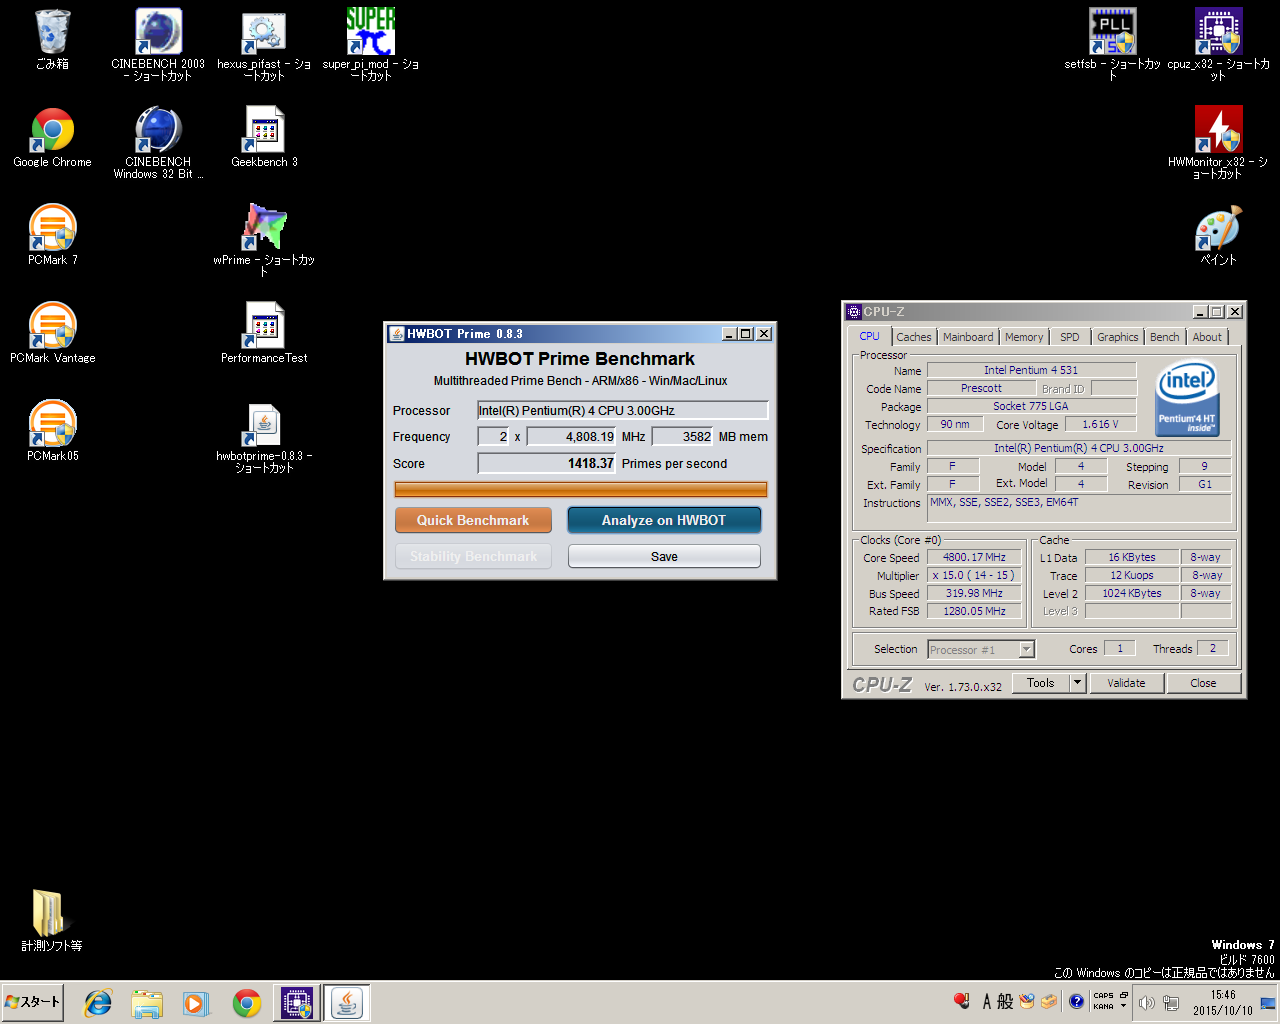Open Paint desktop icon
The width and height of the screenshot is (1280, 1024).
click(1218, 235)
